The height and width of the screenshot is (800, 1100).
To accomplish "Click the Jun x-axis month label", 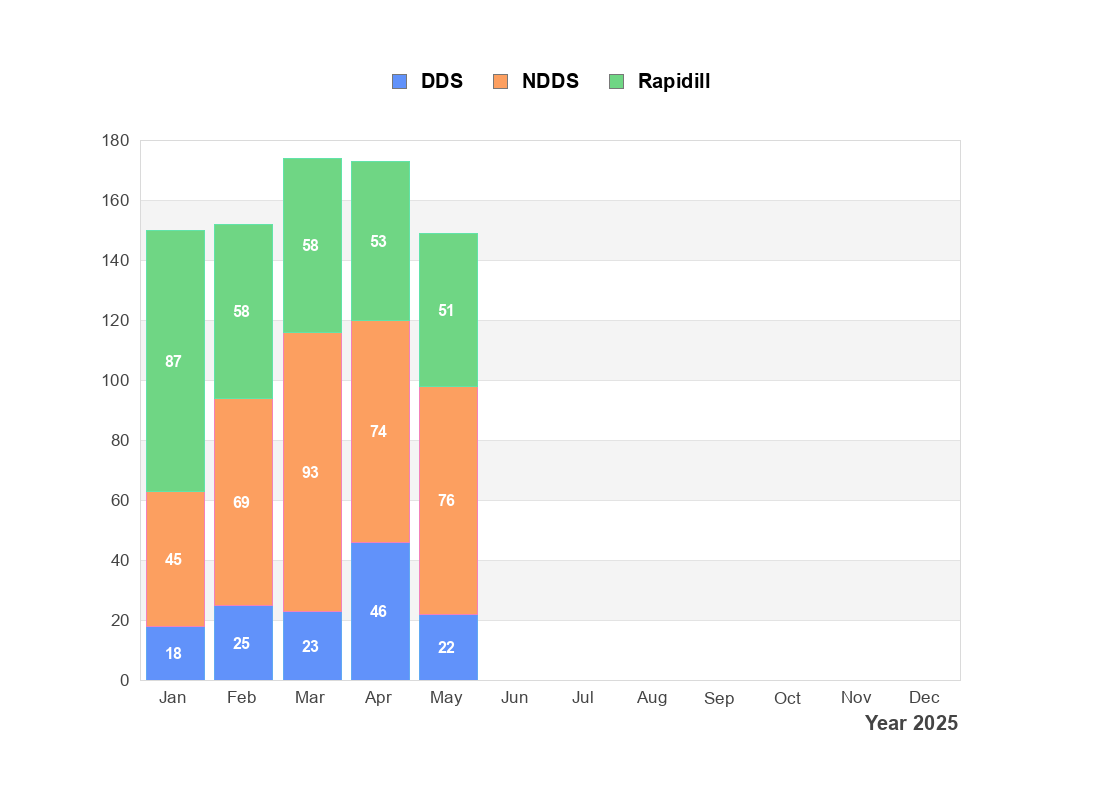I will pos(514,698).
